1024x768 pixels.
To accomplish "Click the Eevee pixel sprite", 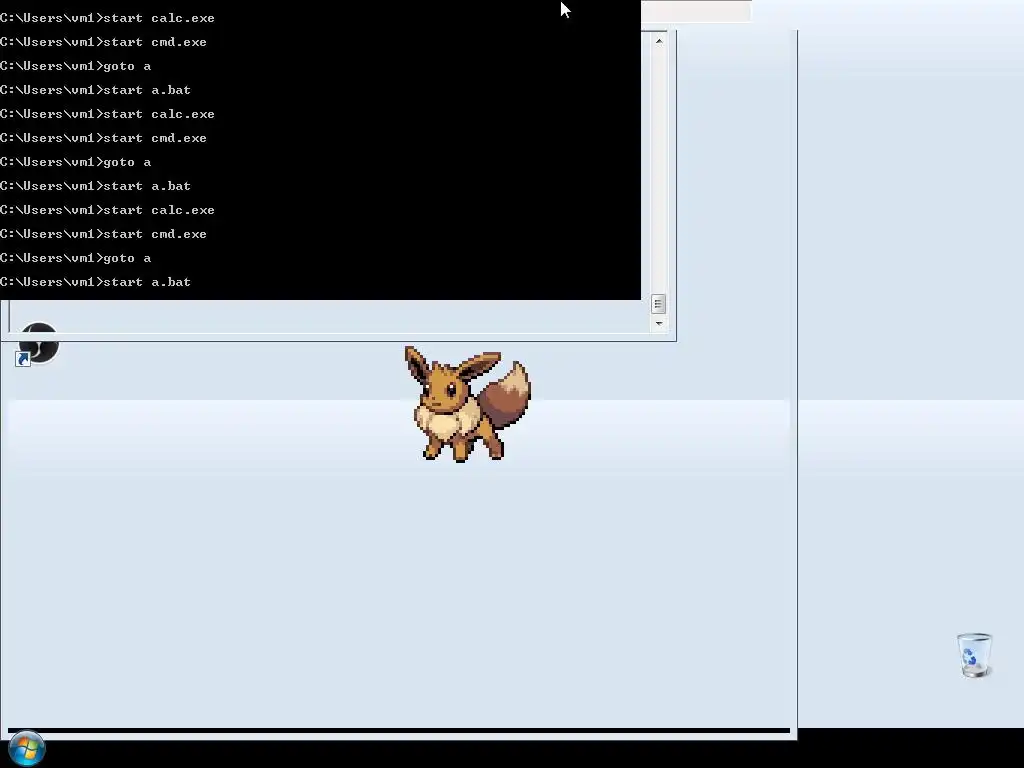I will [467, 404].
